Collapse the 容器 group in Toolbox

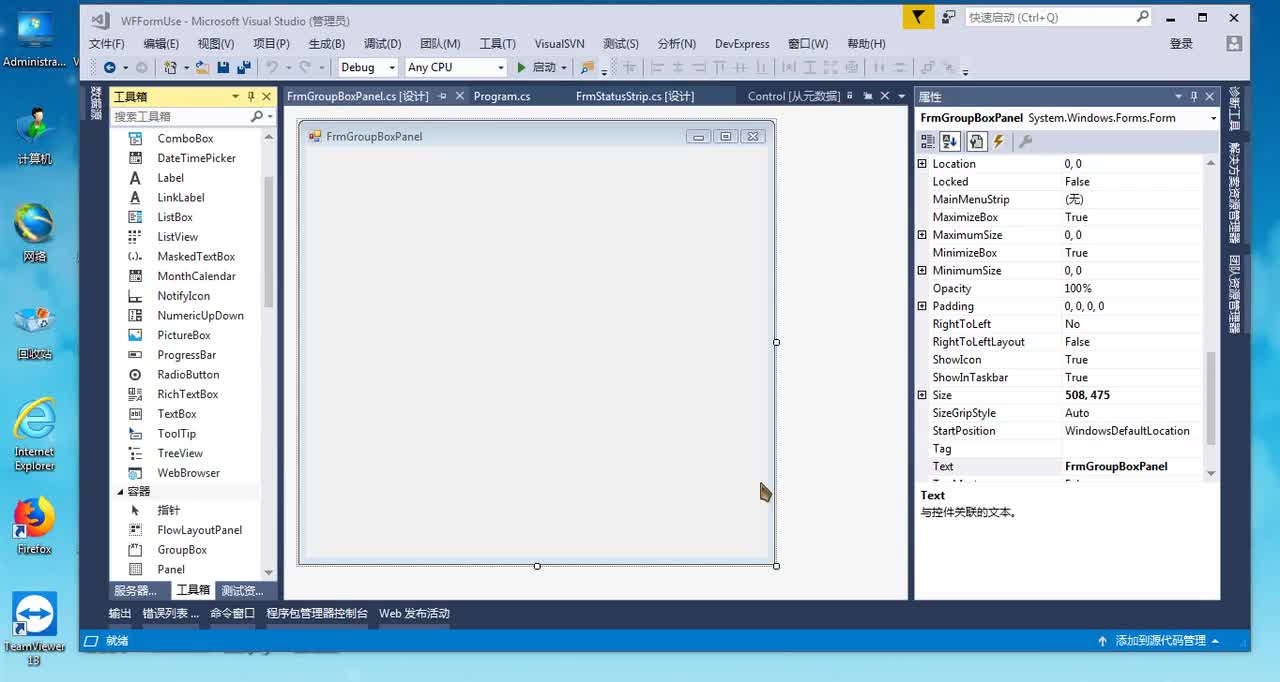point(120,491)
